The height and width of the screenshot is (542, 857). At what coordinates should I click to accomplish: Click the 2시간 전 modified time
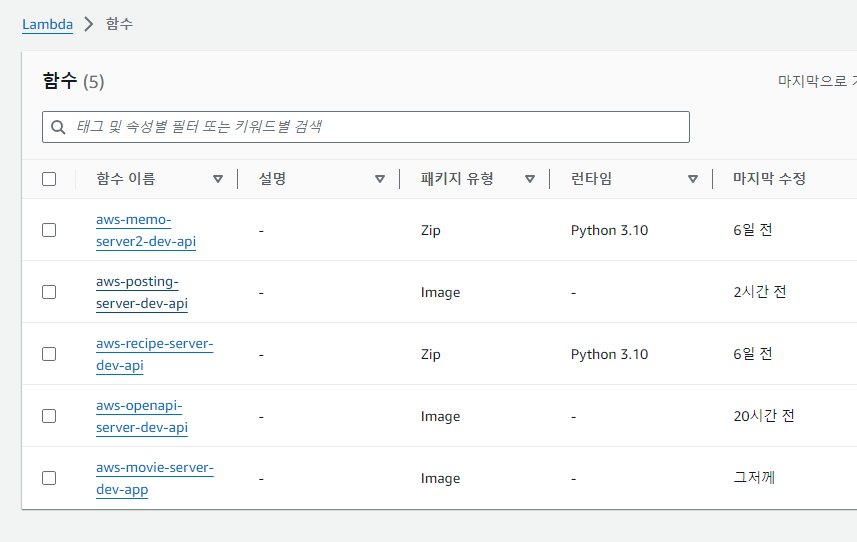[760, 292]
